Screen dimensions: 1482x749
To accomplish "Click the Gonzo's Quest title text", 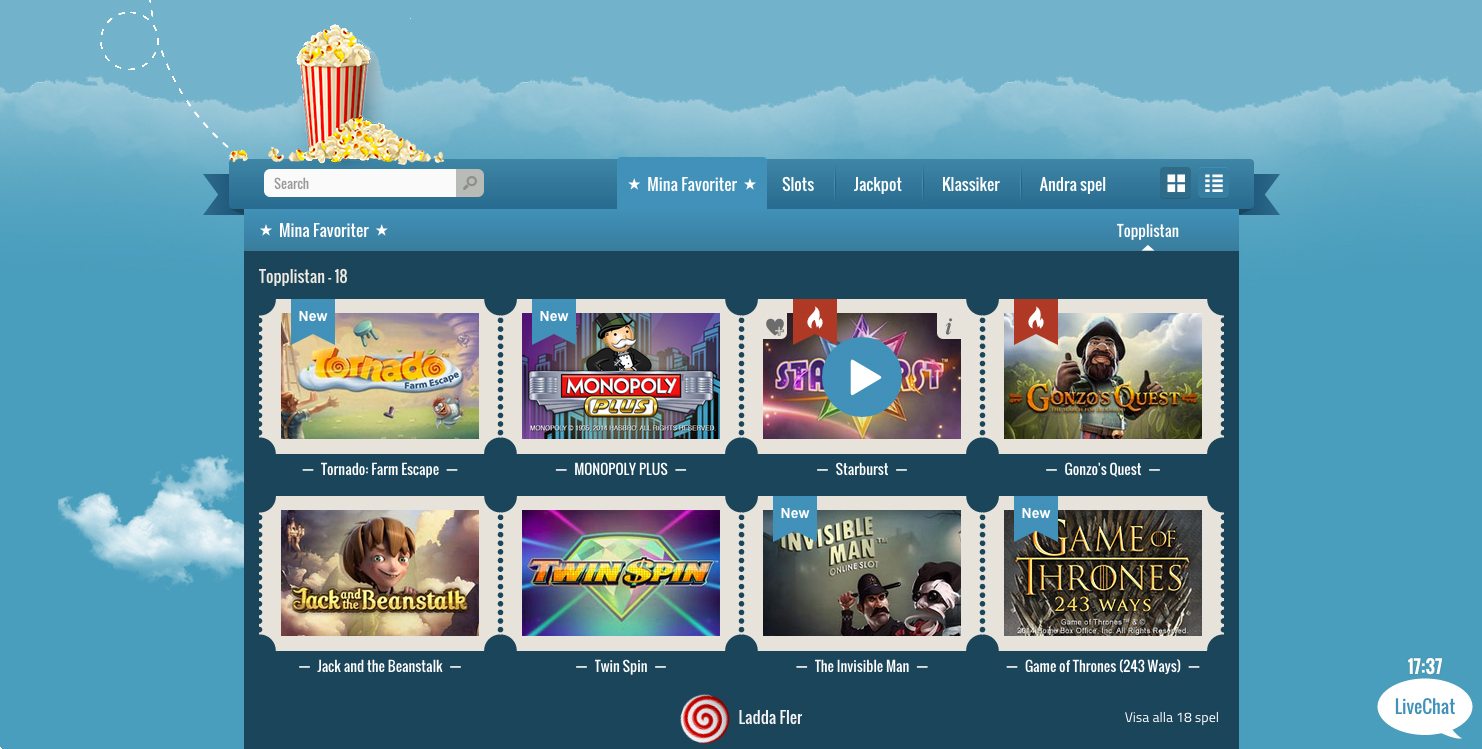I will 1103,469.
